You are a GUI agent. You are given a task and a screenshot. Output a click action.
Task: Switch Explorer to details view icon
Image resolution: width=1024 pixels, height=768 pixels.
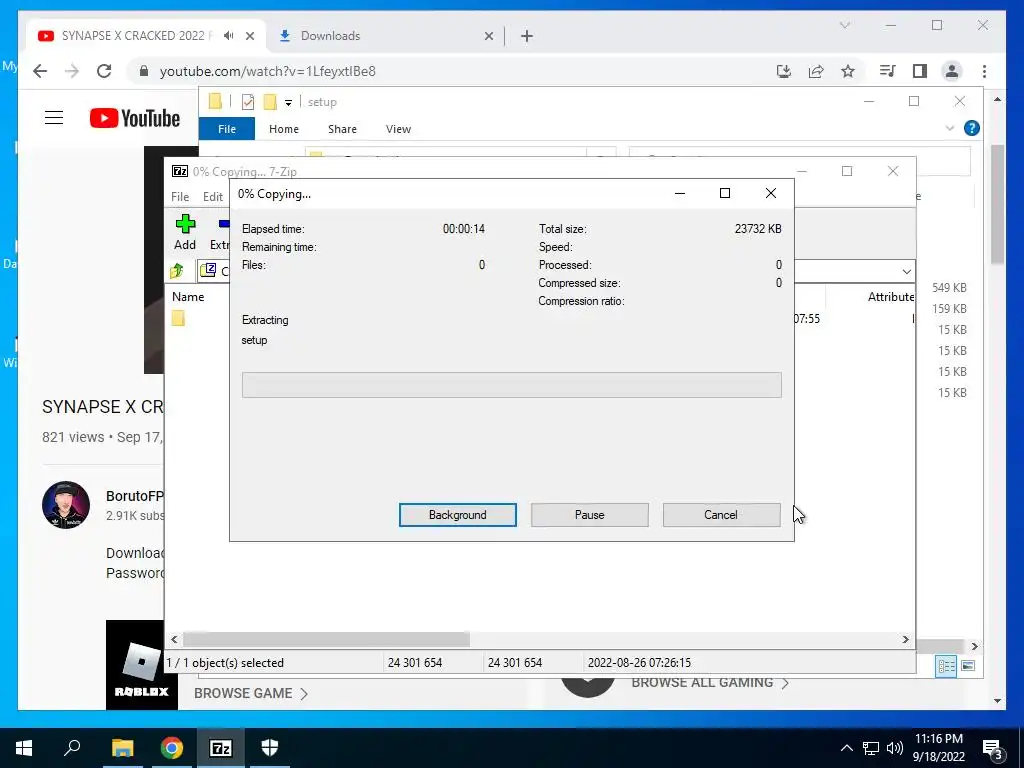pyautogui.click(x=946, y=666)
